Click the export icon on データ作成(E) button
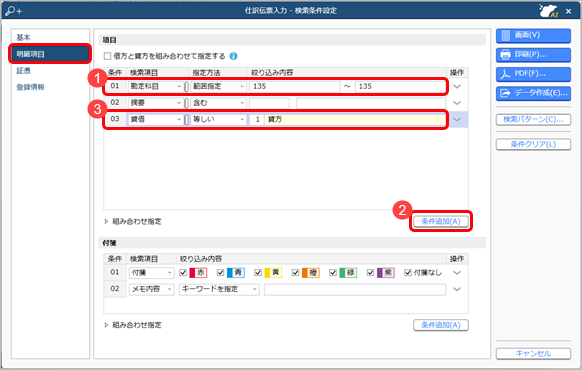 click(506, 93)
